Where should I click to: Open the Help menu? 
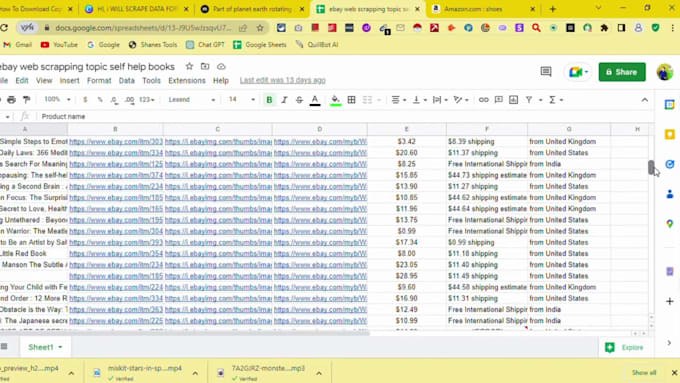(x=221, y=81)
